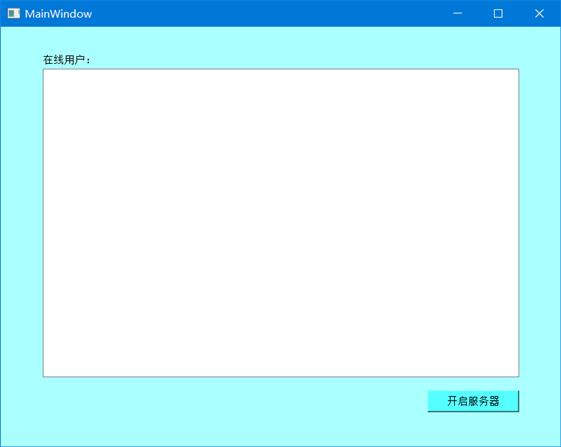Open the system menu via the title bar icon

[14, 14]
